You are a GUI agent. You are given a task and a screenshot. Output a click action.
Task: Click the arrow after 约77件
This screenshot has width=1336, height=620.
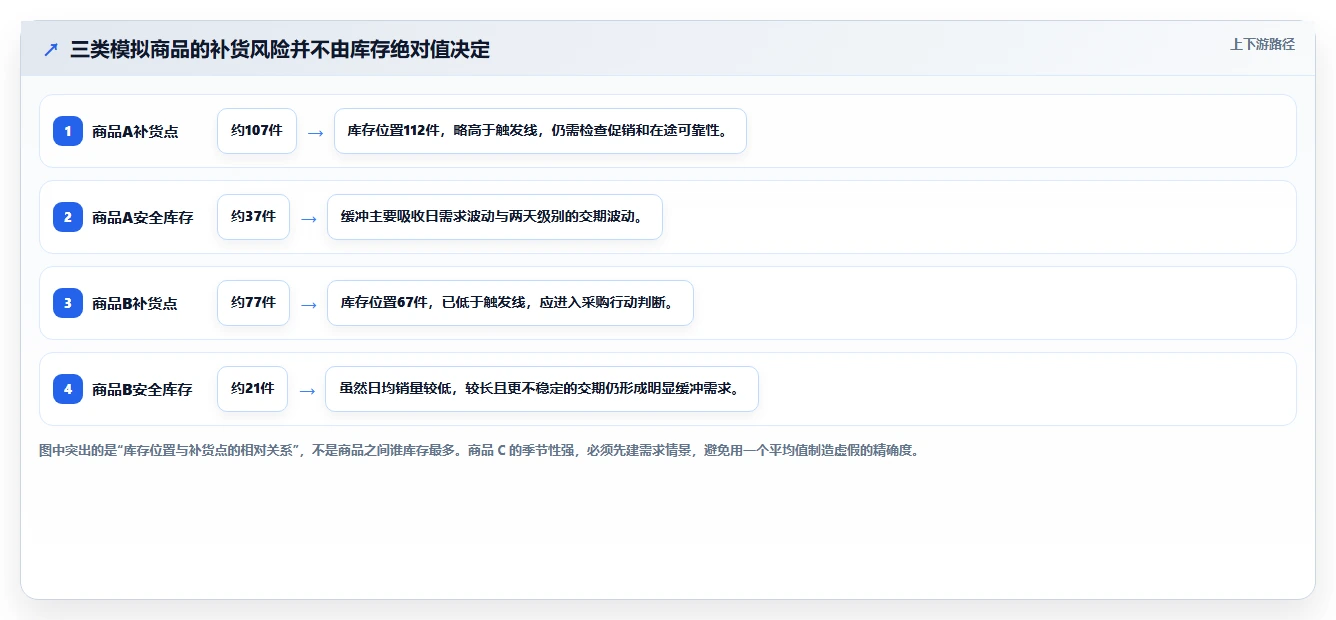[308, 304]
